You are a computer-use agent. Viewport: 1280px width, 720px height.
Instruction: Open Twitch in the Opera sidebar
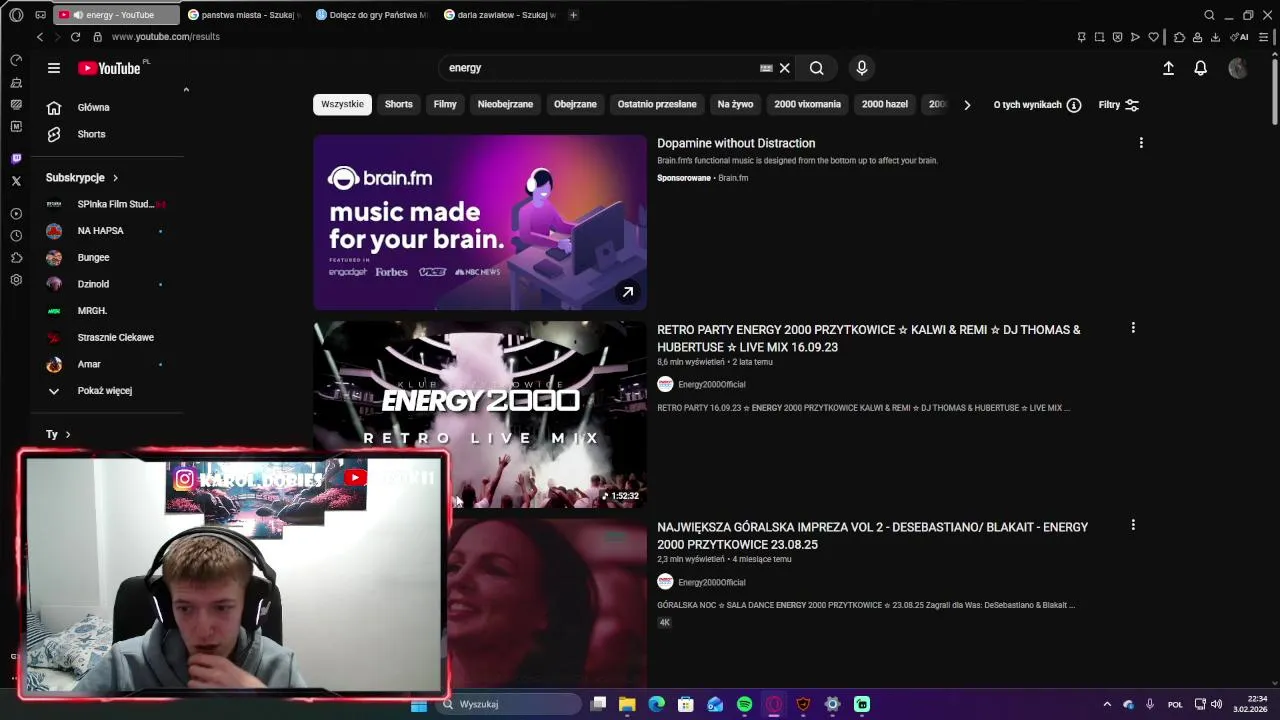click(x=16, y=159)
